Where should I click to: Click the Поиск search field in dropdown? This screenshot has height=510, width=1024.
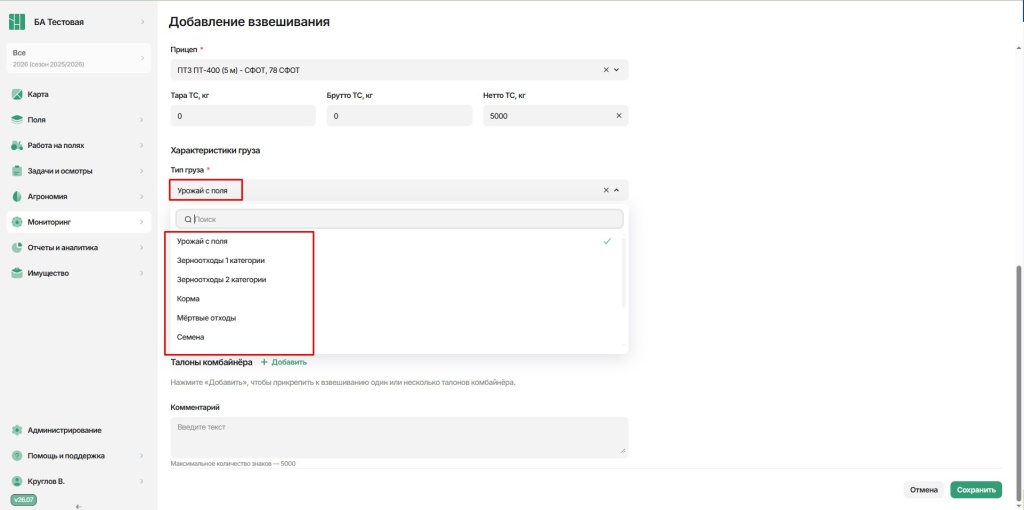(399, 219)
